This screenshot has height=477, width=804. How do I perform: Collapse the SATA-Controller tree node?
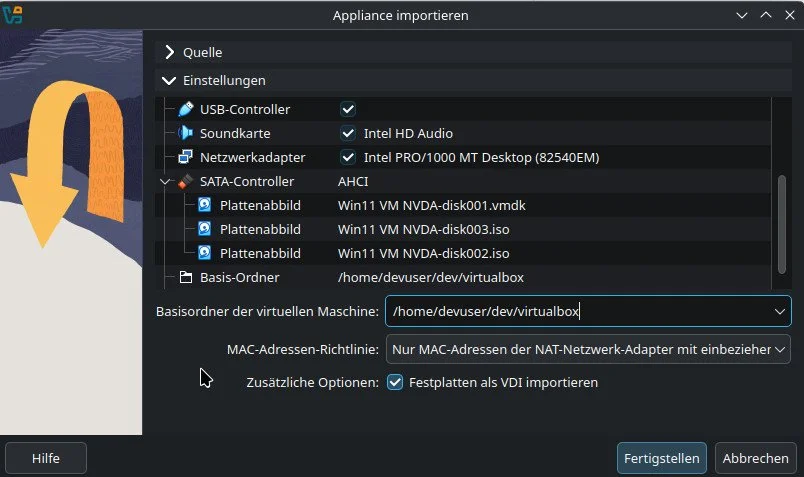pyautogui.click(x=165, y=182)
